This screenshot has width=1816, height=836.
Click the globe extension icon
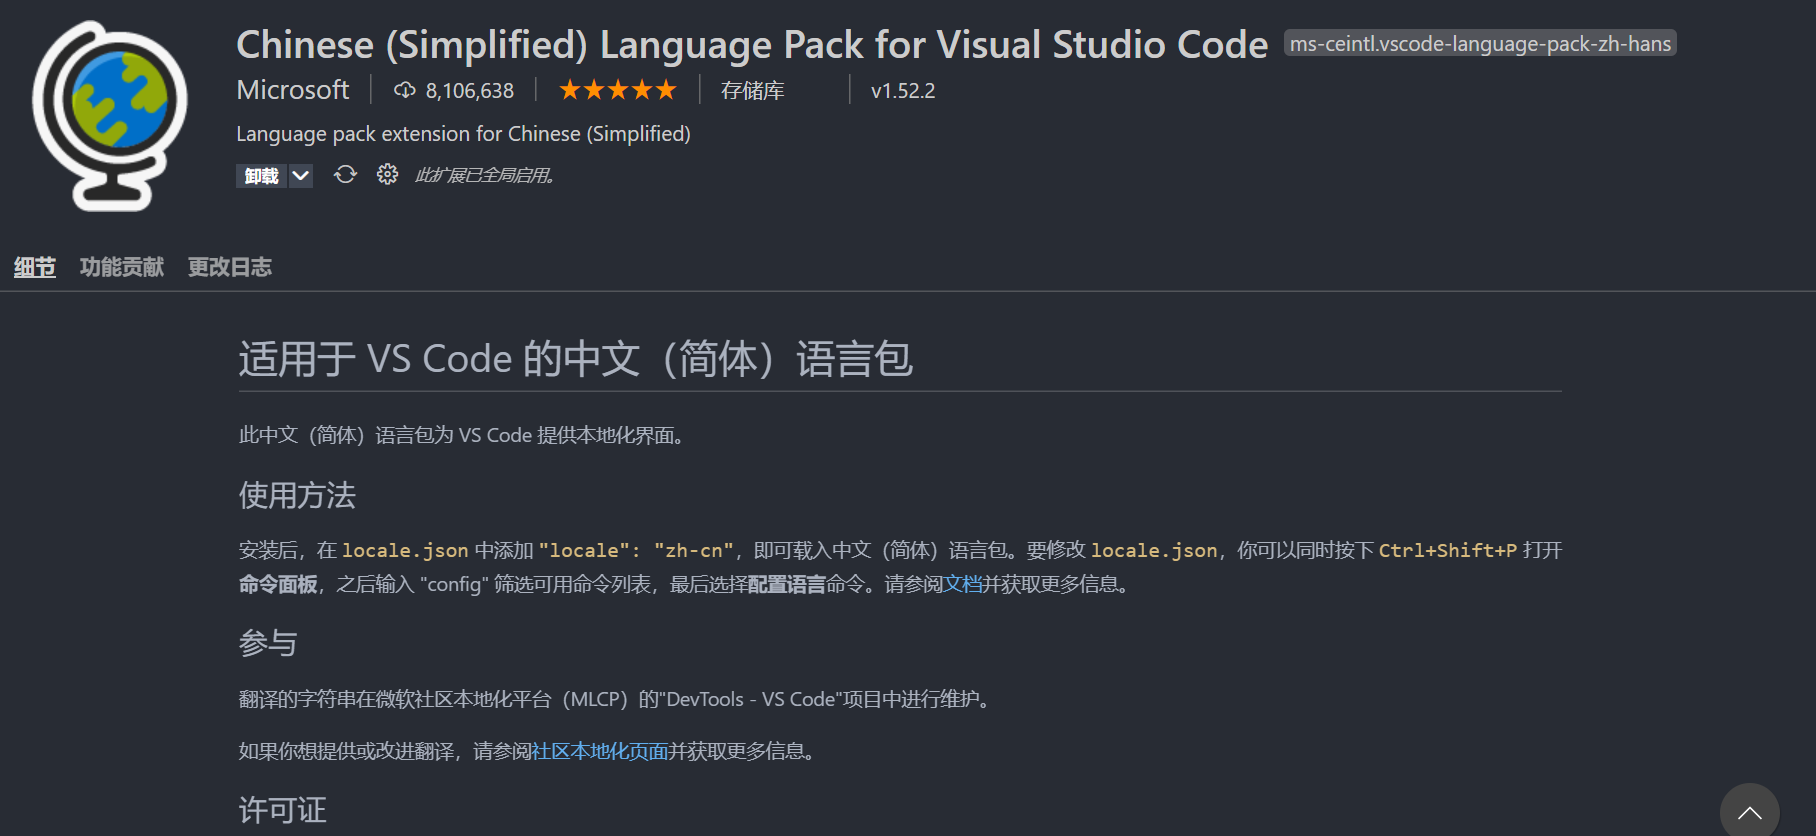pyautogui.click(x=110, y=115)
